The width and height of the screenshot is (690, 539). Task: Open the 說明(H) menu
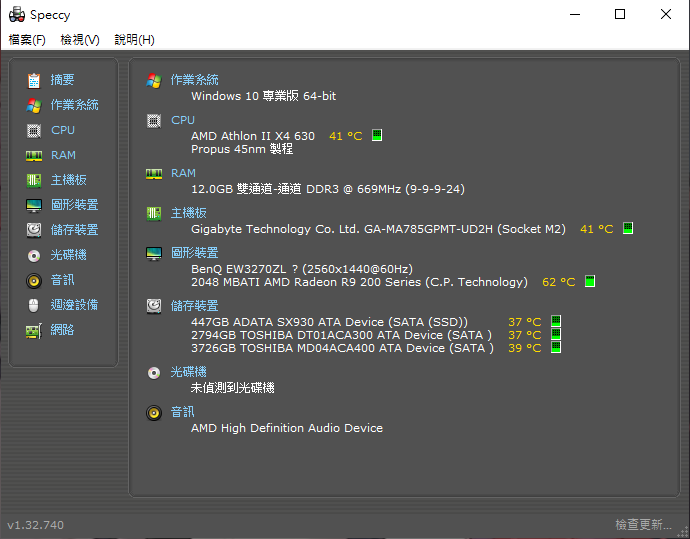(x=134, y=40)
